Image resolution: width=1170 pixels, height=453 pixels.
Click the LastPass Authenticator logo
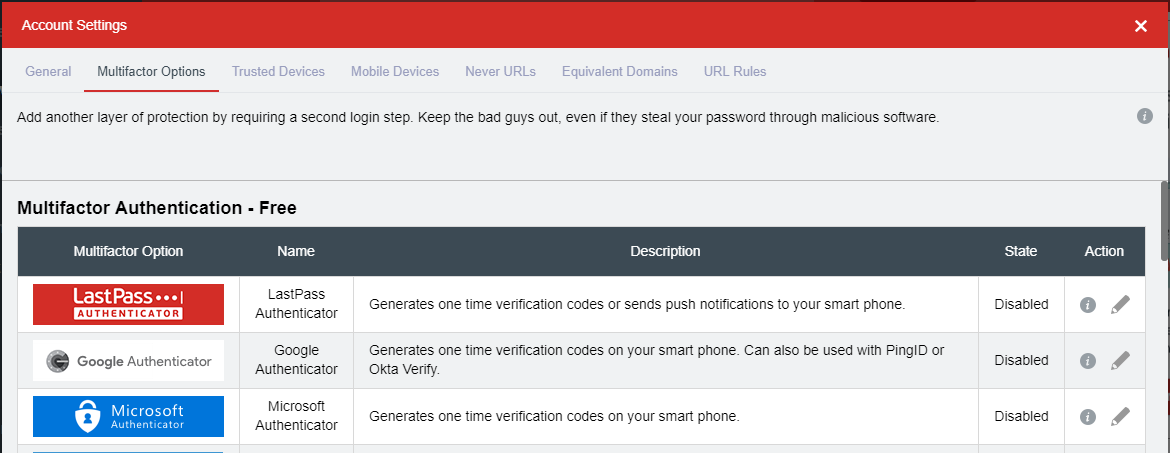pos(128,304)
